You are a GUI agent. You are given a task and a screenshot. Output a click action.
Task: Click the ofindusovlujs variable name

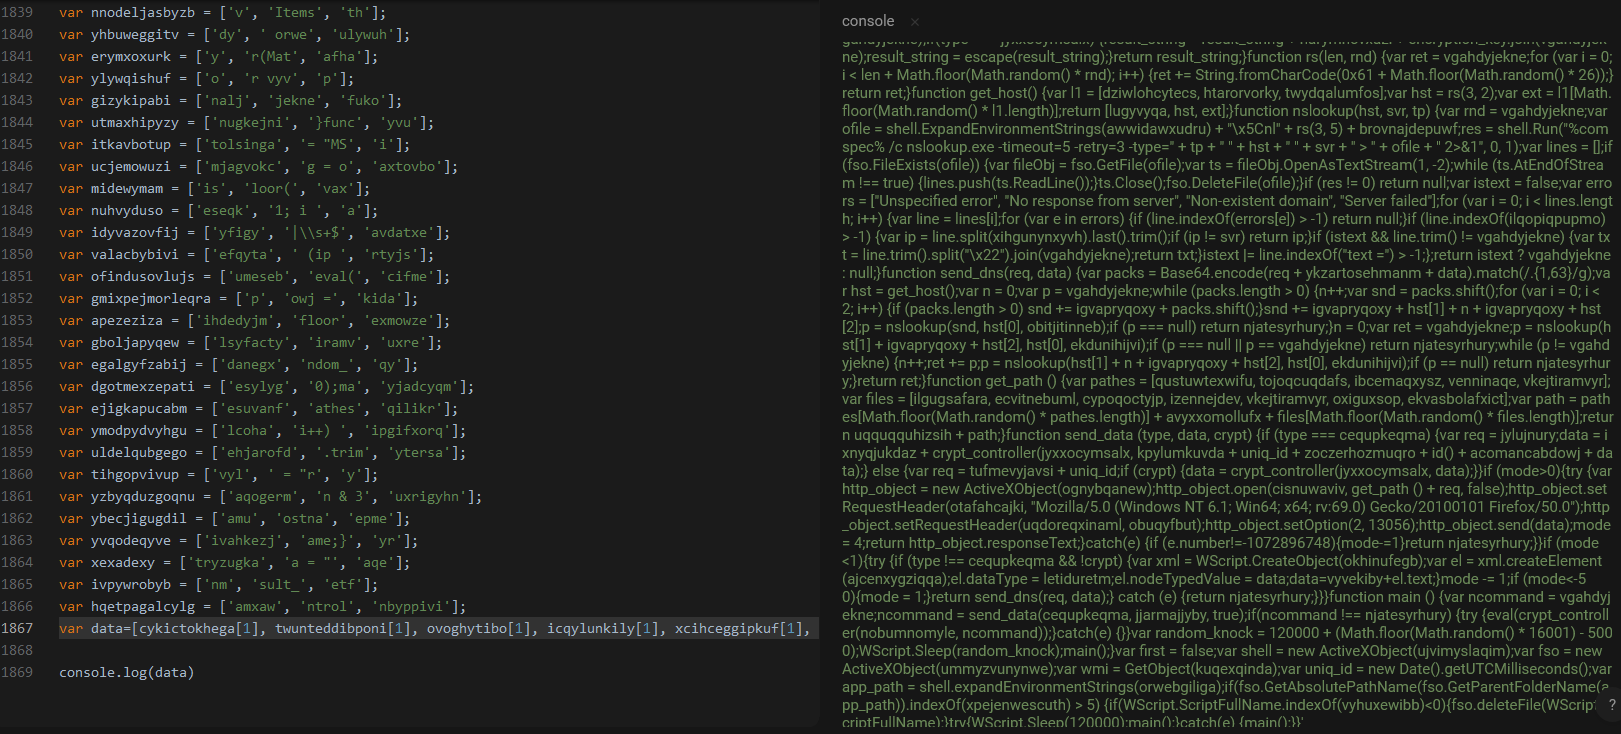point(143,277)
